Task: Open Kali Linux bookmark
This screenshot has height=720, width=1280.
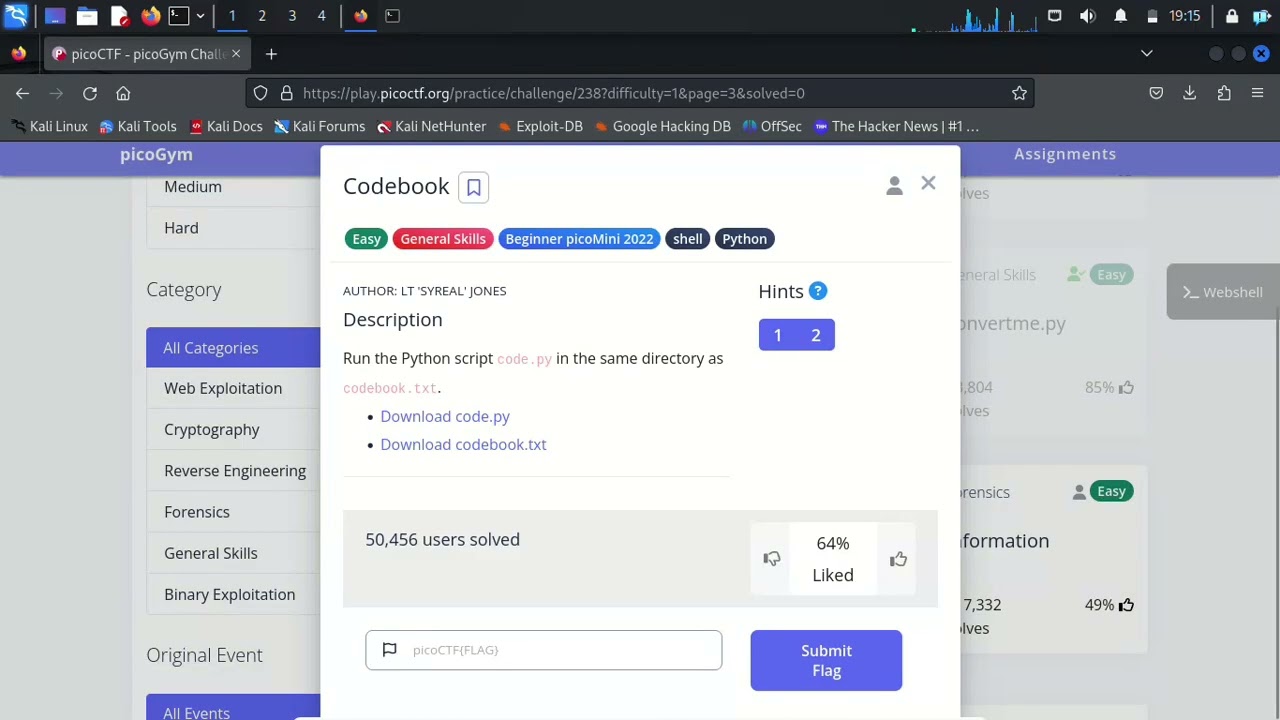Action: (49, 126)
